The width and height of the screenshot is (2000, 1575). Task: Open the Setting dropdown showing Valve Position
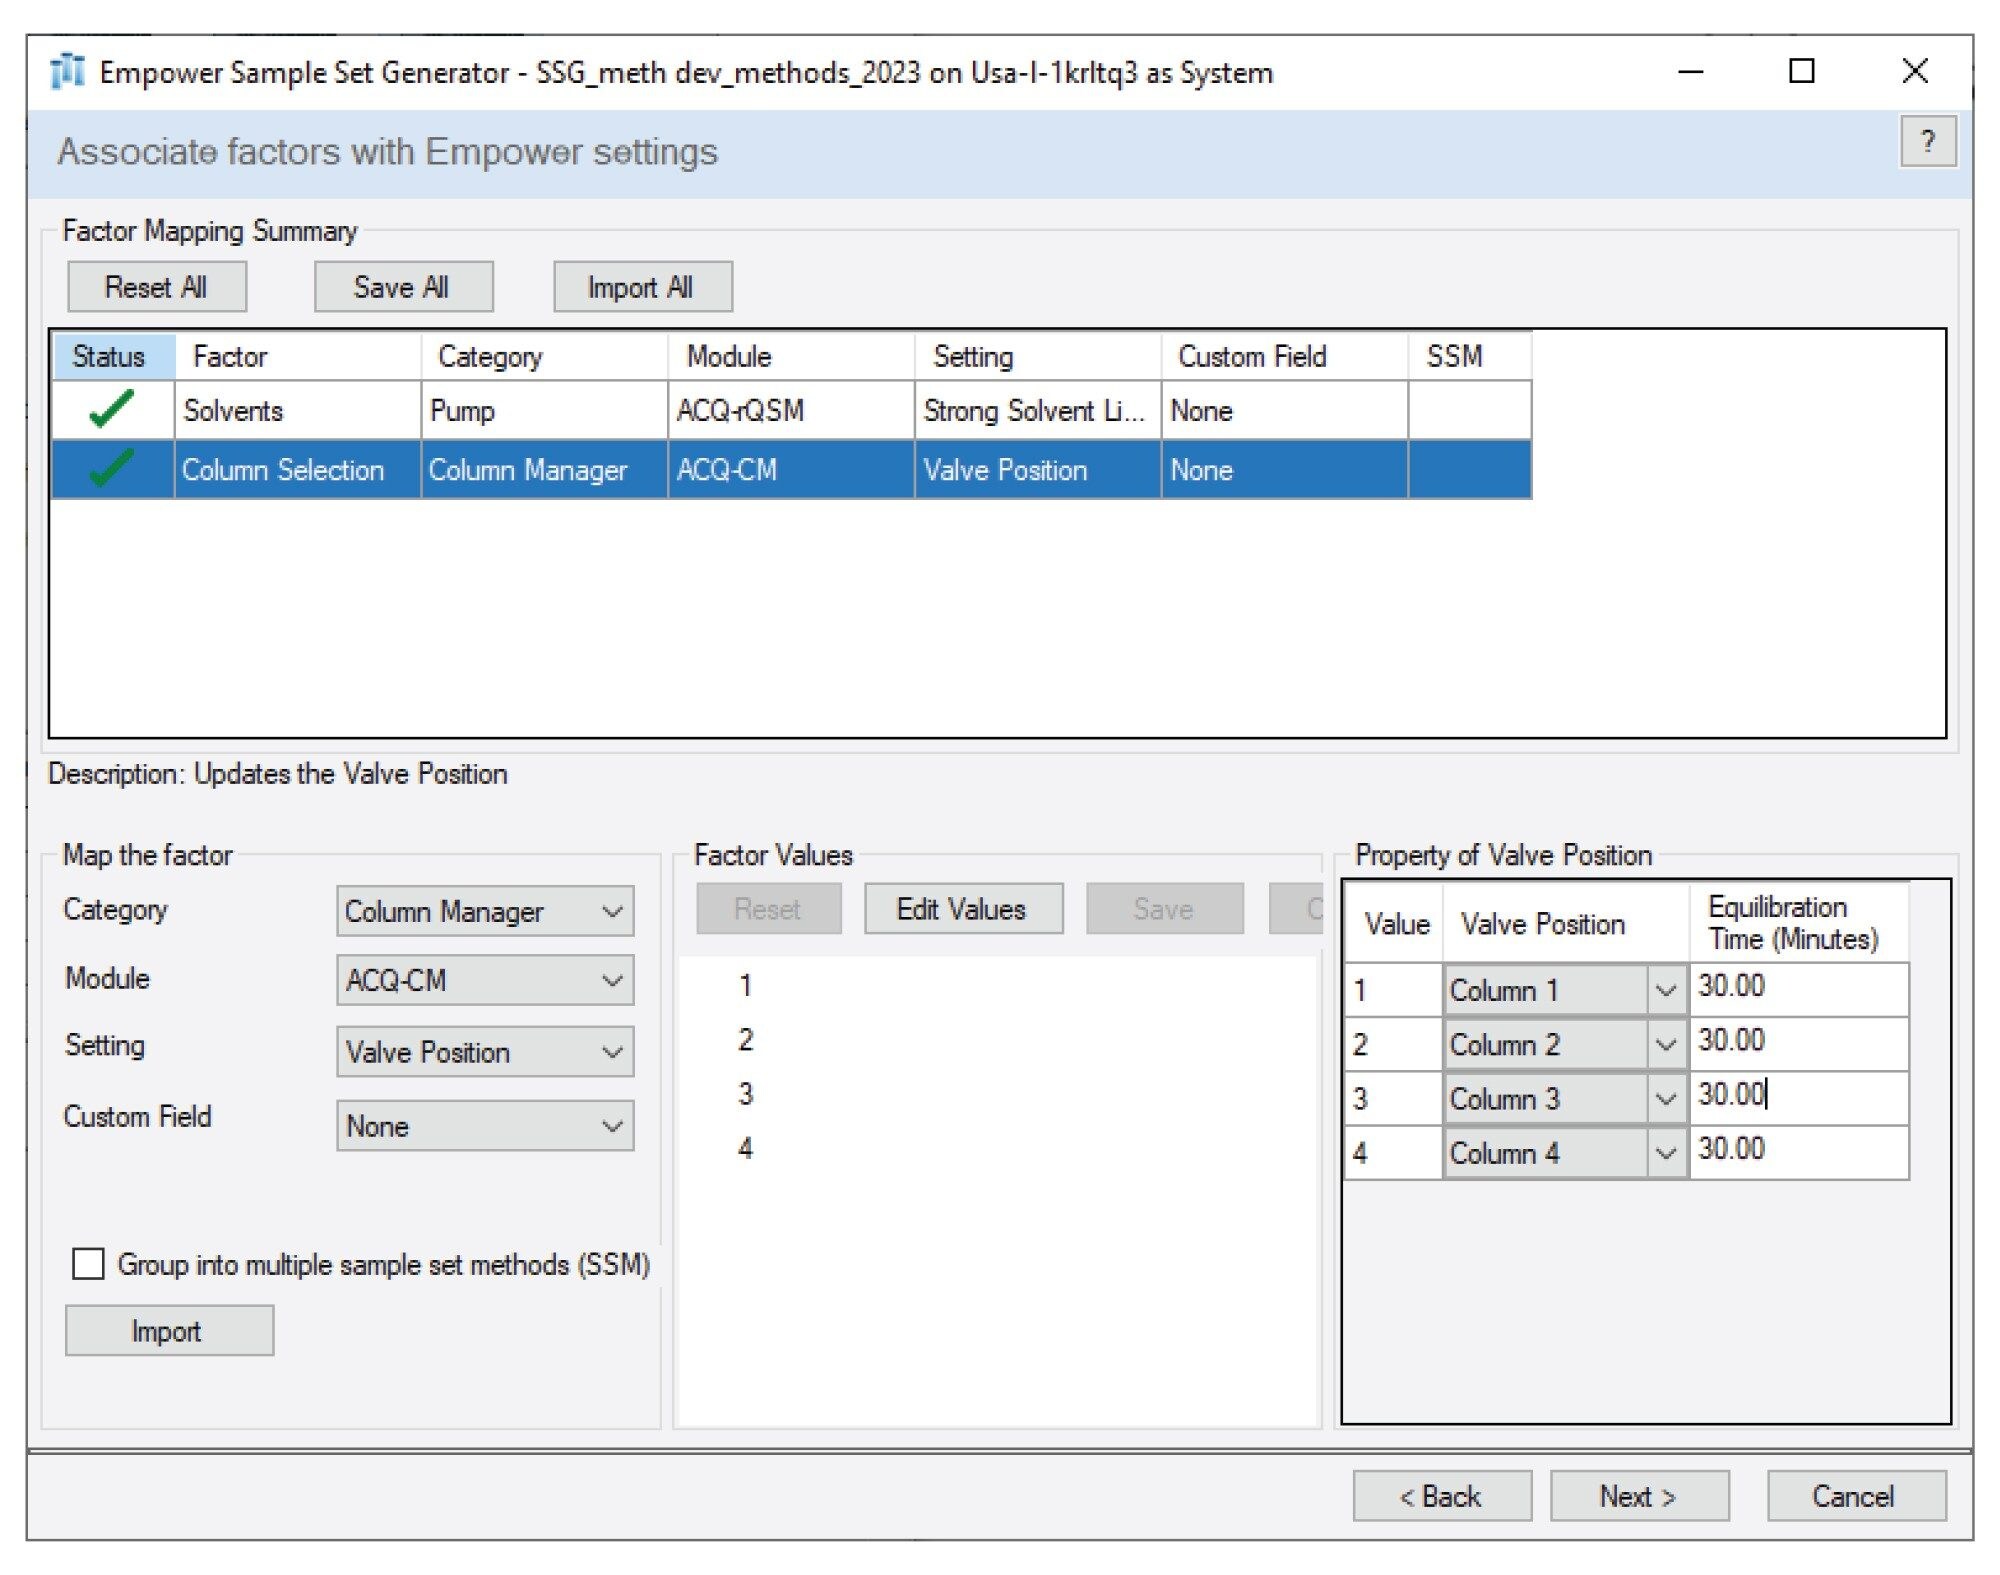pyautogui.click(x=485, y=1052)
